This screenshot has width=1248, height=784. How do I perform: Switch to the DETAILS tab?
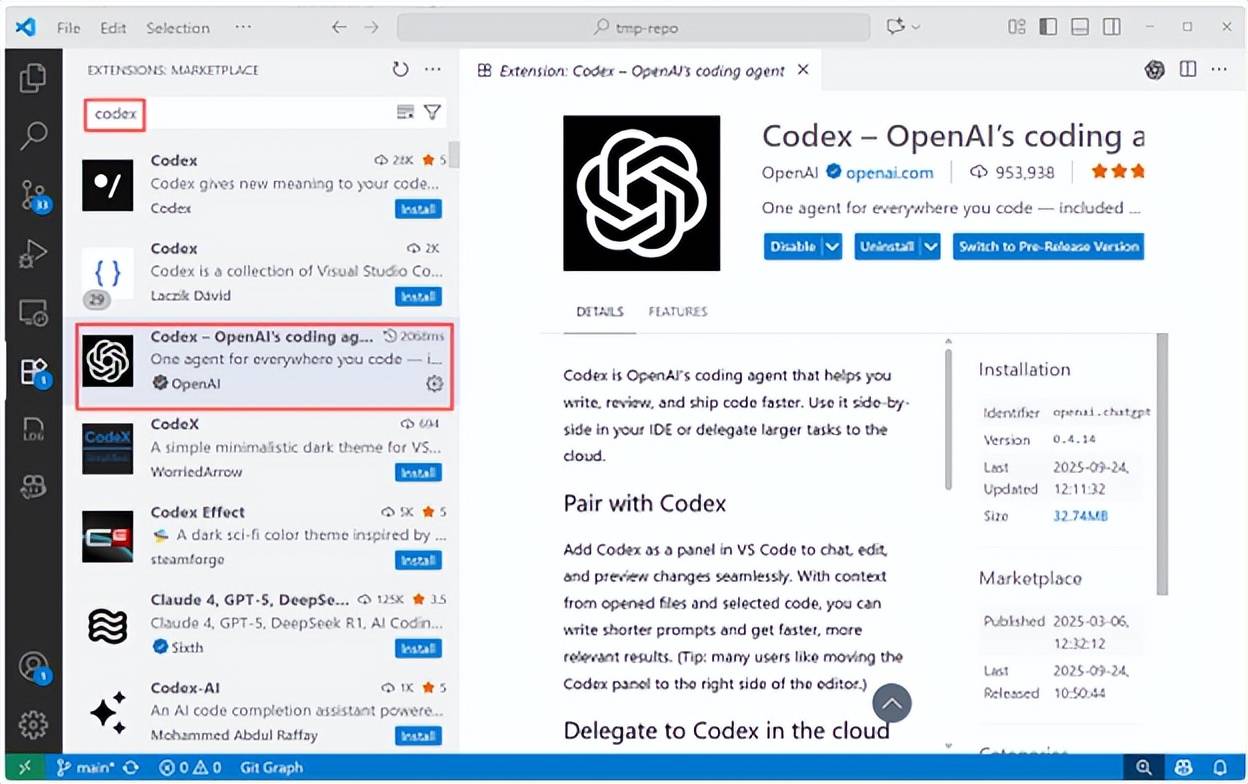[x=600, y=312]
